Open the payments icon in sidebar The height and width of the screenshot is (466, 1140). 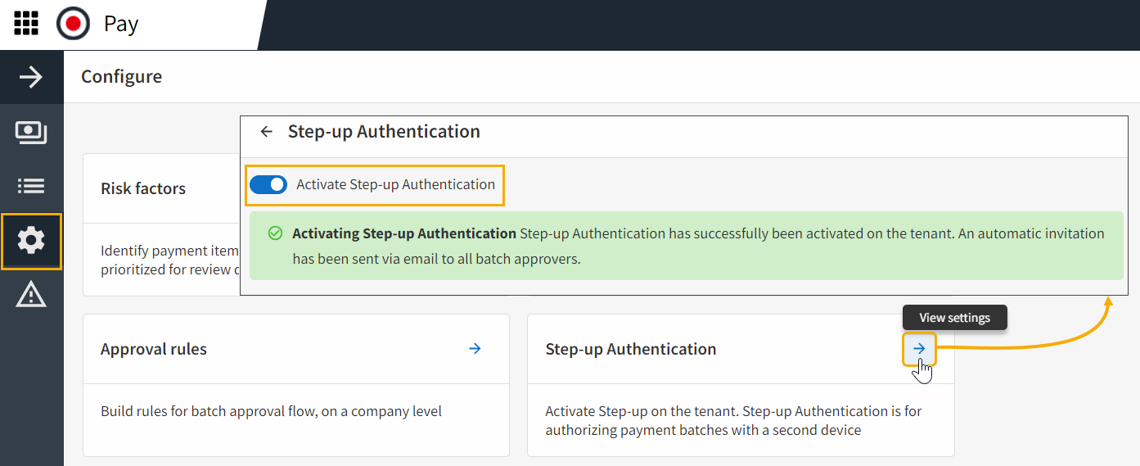(x=31, y=132)
